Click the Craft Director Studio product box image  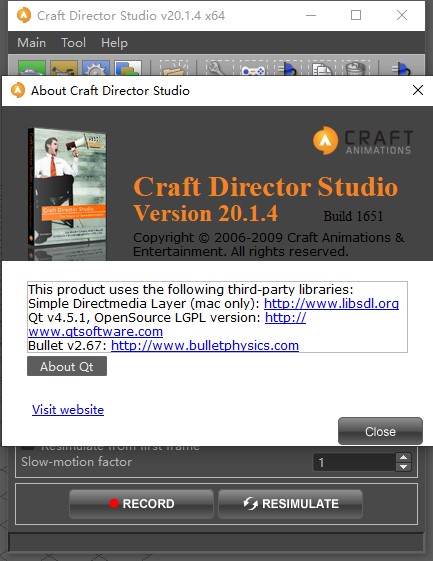[x=67, y=194]
